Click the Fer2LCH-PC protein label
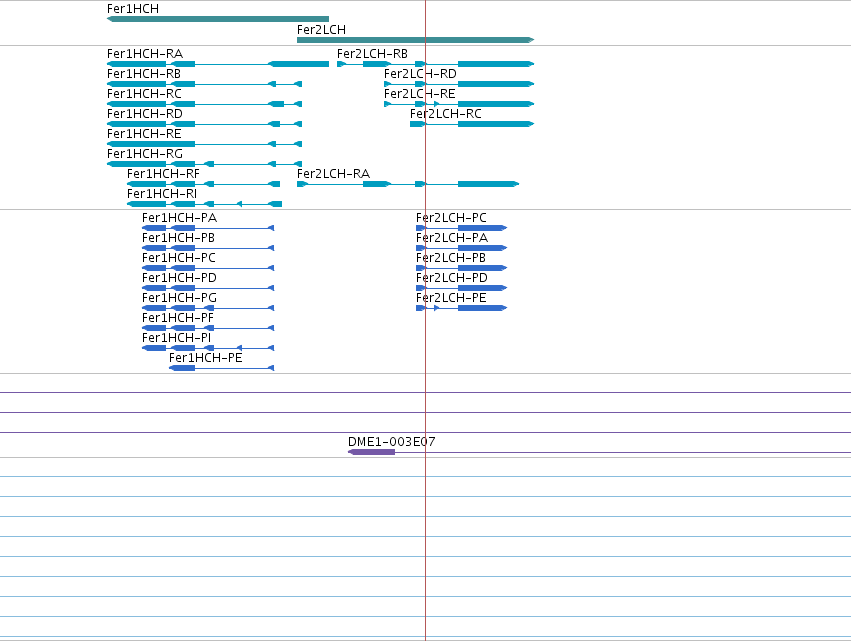This screenshot has height=641, width=851. point(452,218)
